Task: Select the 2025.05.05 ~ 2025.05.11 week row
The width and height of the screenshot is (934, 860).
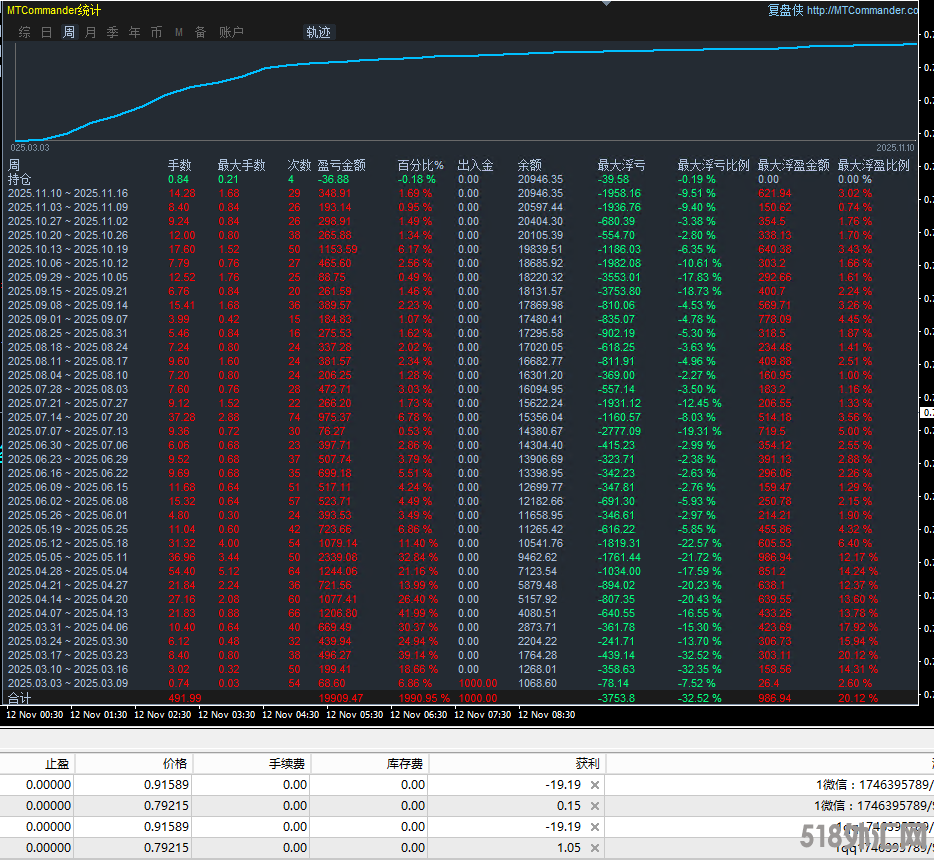Action: (x=68, y=557)
